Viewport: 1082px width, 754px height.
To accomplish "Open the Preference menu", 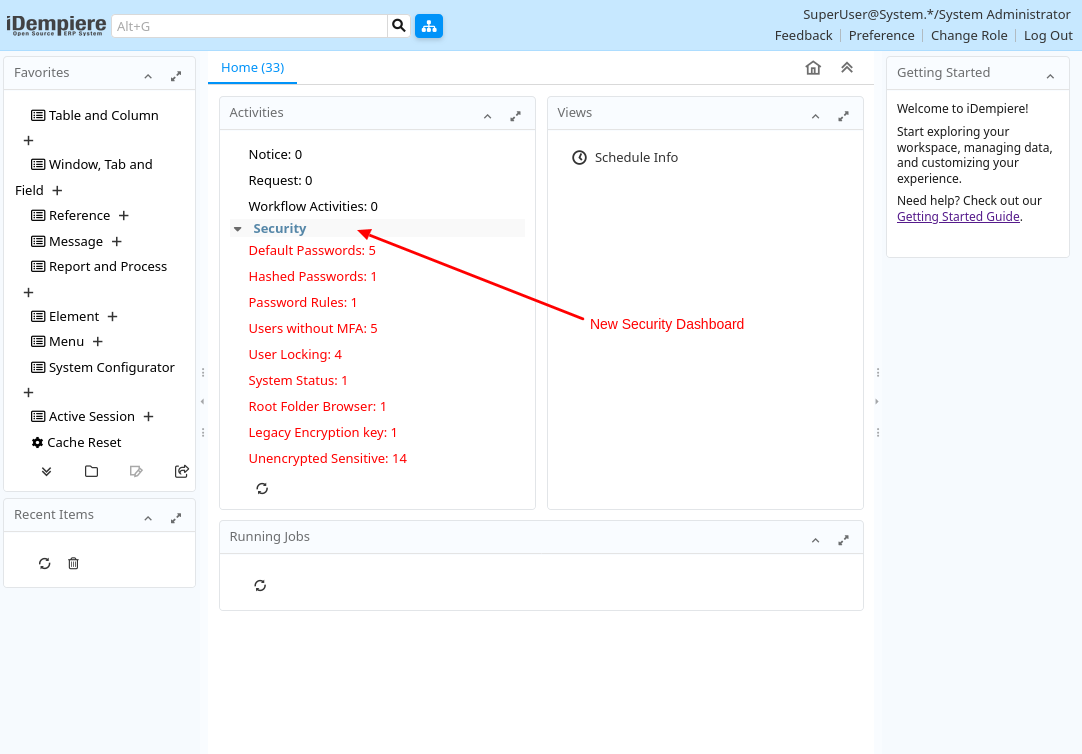I will 881,35.
